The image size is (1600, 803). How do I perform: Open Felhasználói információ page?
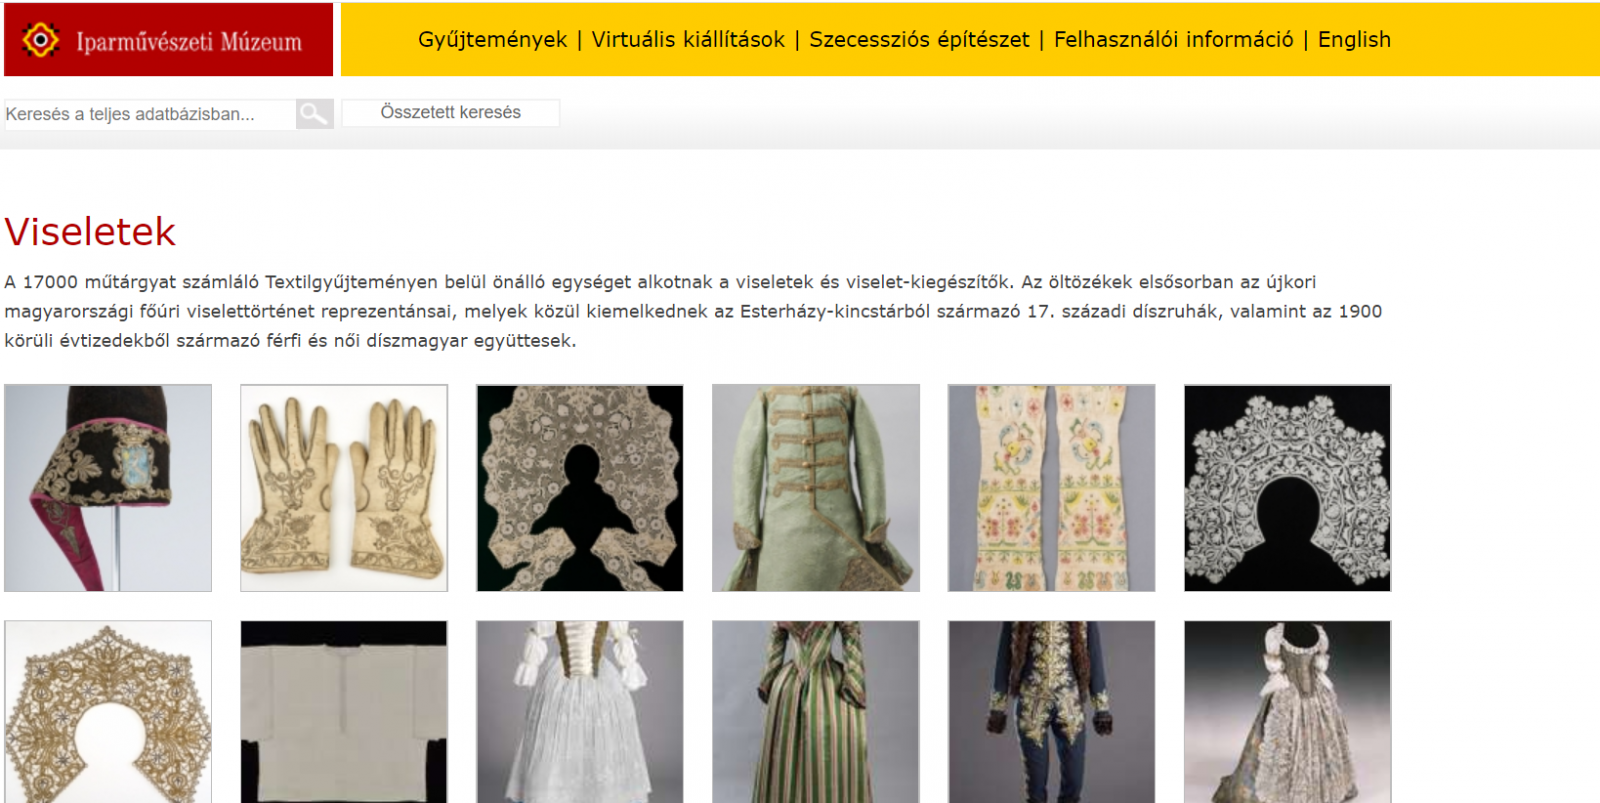(x=1173, y=40)
